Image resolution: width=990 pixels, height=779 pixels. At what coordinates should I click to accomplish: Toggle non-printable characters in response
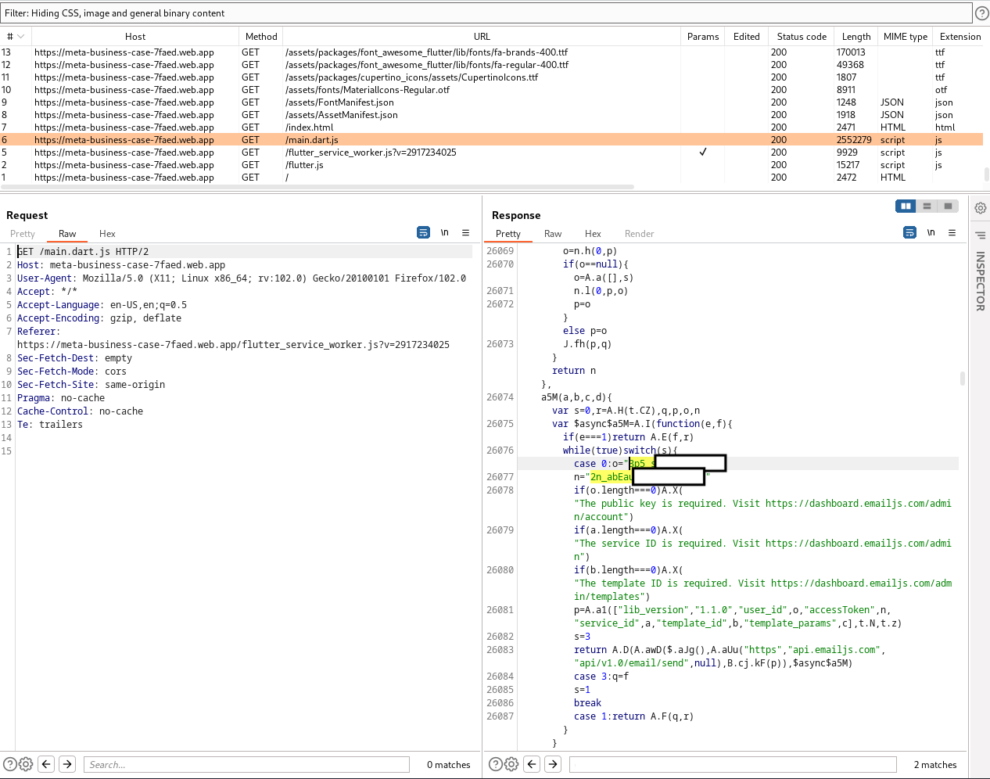click(x=931, y=233)
